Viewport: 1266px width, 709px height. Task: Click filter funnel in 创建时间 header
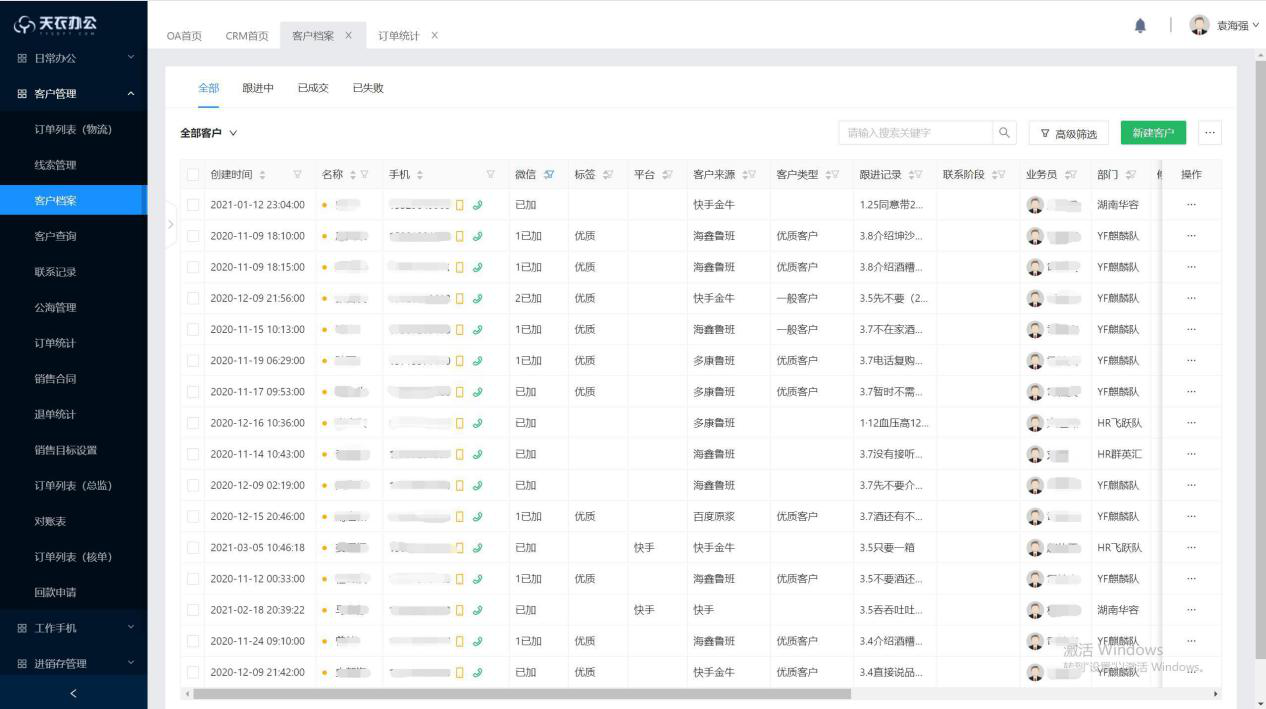[x=297, y=175]
